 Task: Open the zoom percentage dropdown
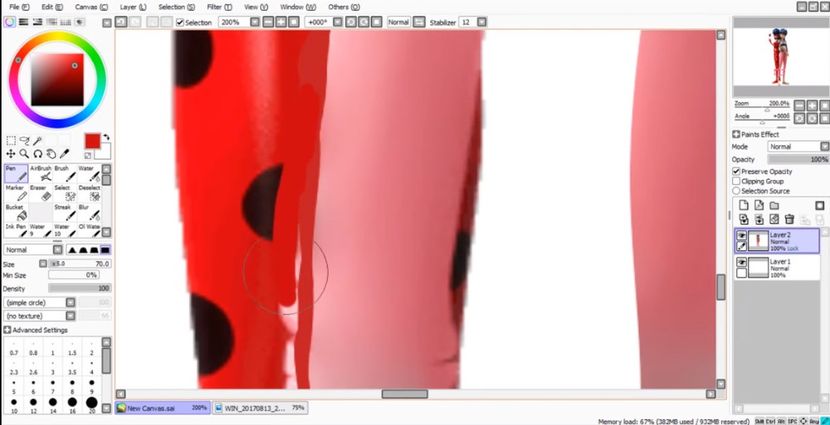click(x=255, y=22)
